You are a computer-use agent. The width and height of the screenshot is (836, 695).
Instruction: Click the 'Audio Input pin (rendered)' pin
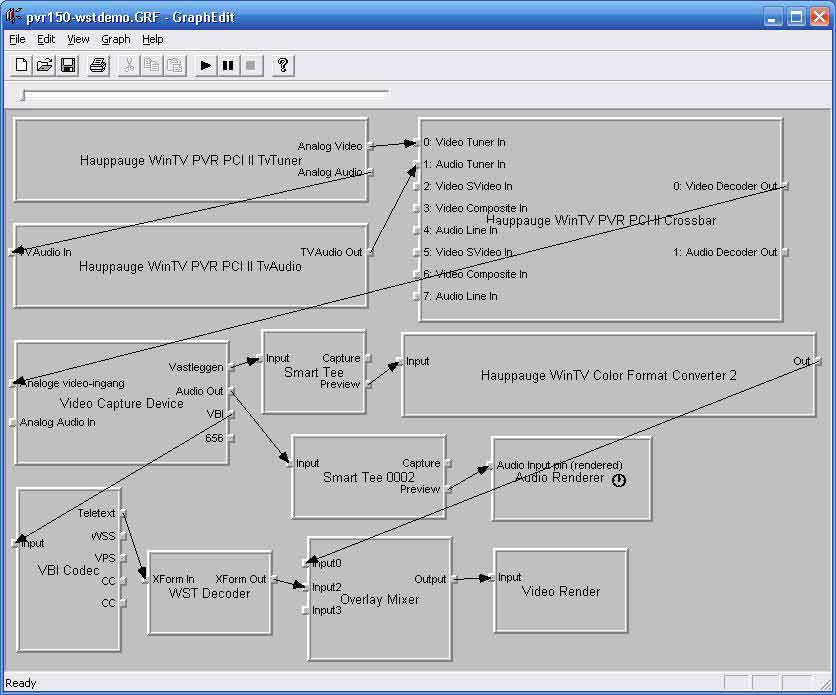click(x=489, y=465)
